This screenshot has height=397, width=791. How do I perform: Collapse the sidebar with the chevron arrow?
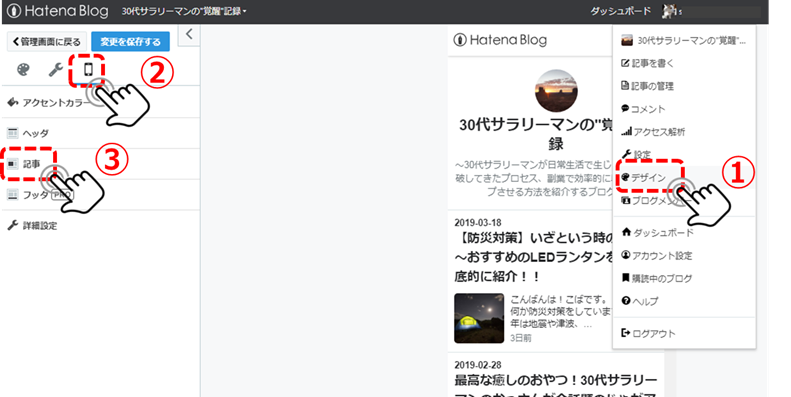(x=189, y=34)
